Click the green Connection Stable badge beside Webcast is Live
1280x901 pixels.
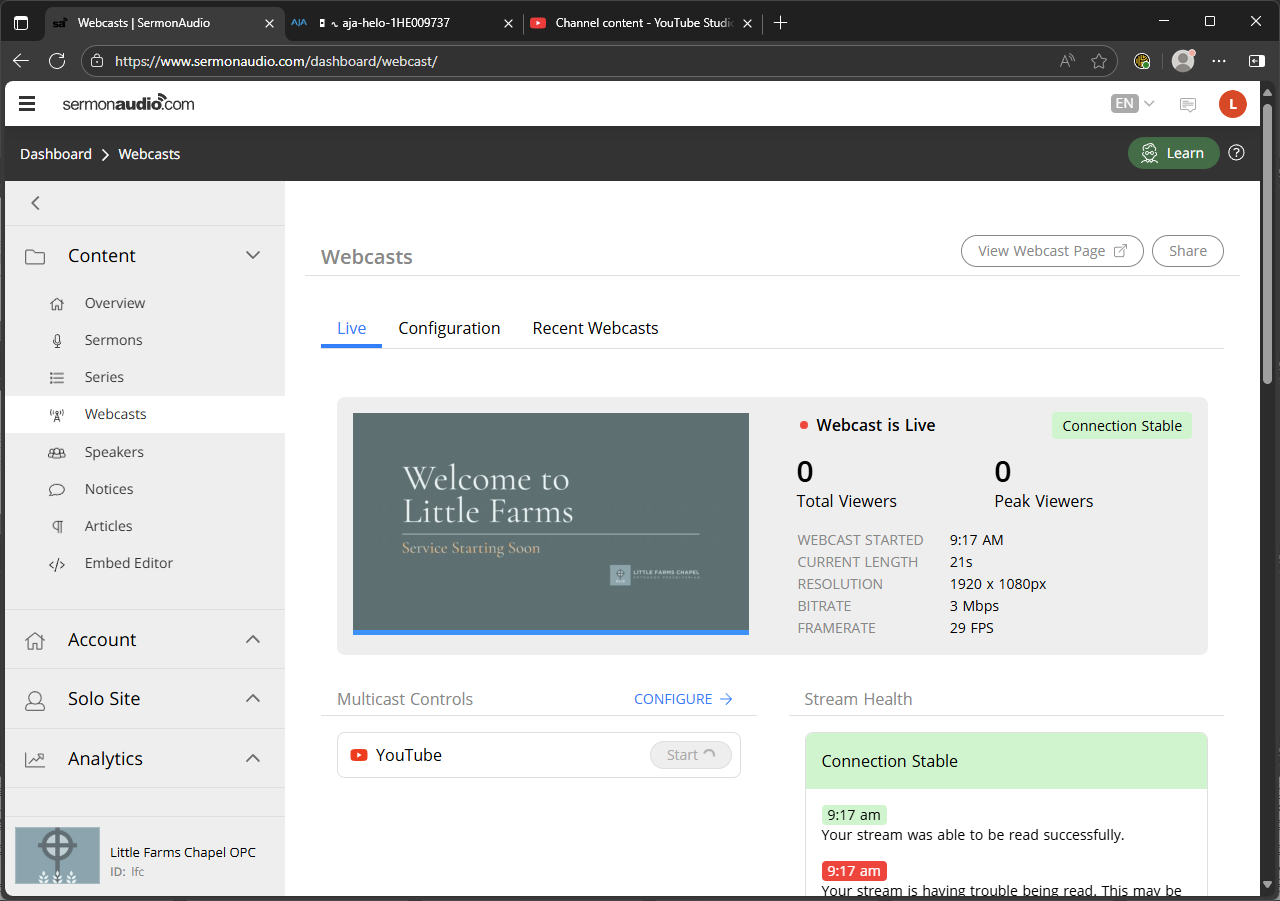pos(1122,426)
